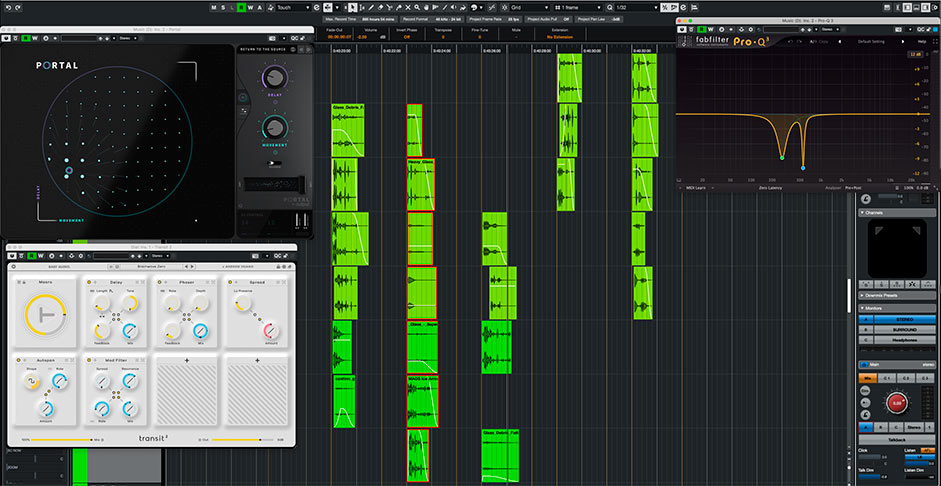Open the Grid snap type dropdown
Image resolution: width=941 pixels, height=486 pixels.
coord(529,7)
